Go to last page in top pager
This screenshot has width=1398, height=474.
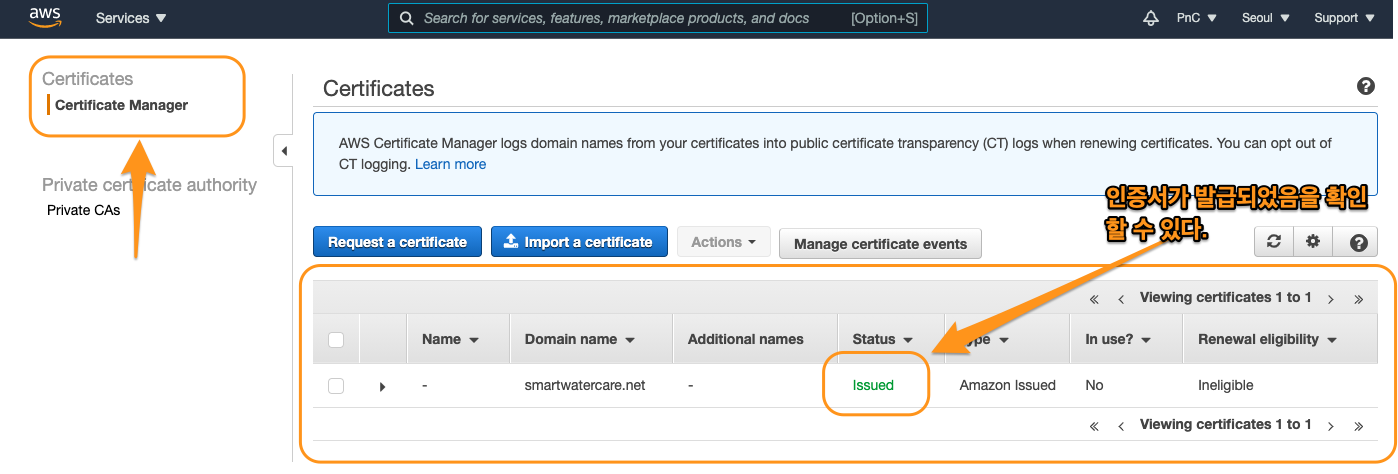pyautogui.click(x=1358, y=298)
